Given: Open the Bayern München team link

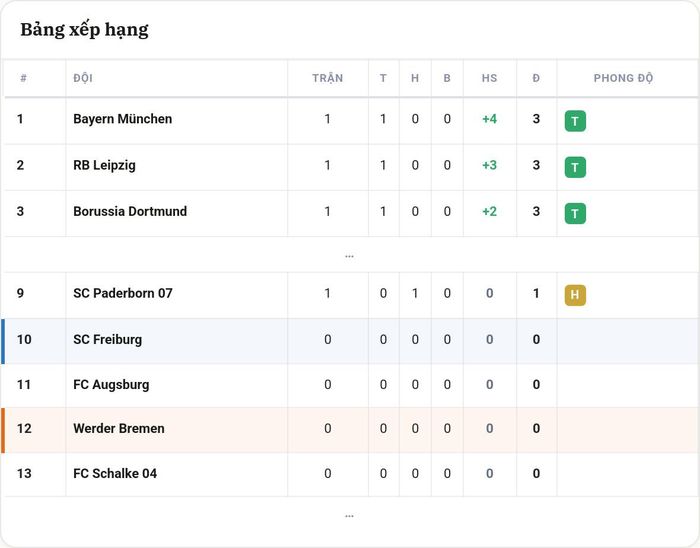Looking at the screenshot, I should (x=122, y=119).
